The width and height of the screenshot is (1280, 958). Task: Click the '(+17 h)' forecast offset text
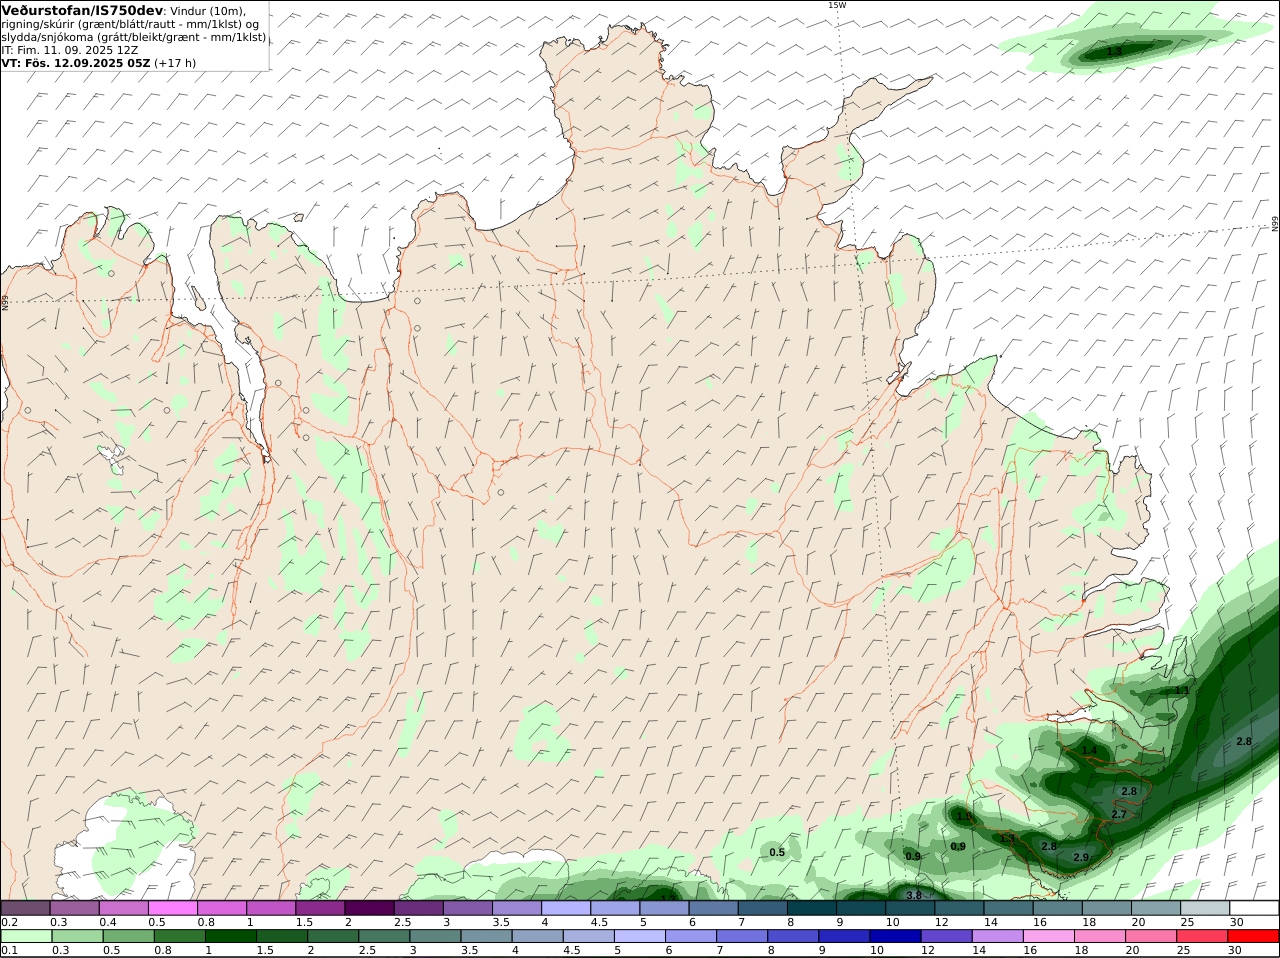pos(176,63)
